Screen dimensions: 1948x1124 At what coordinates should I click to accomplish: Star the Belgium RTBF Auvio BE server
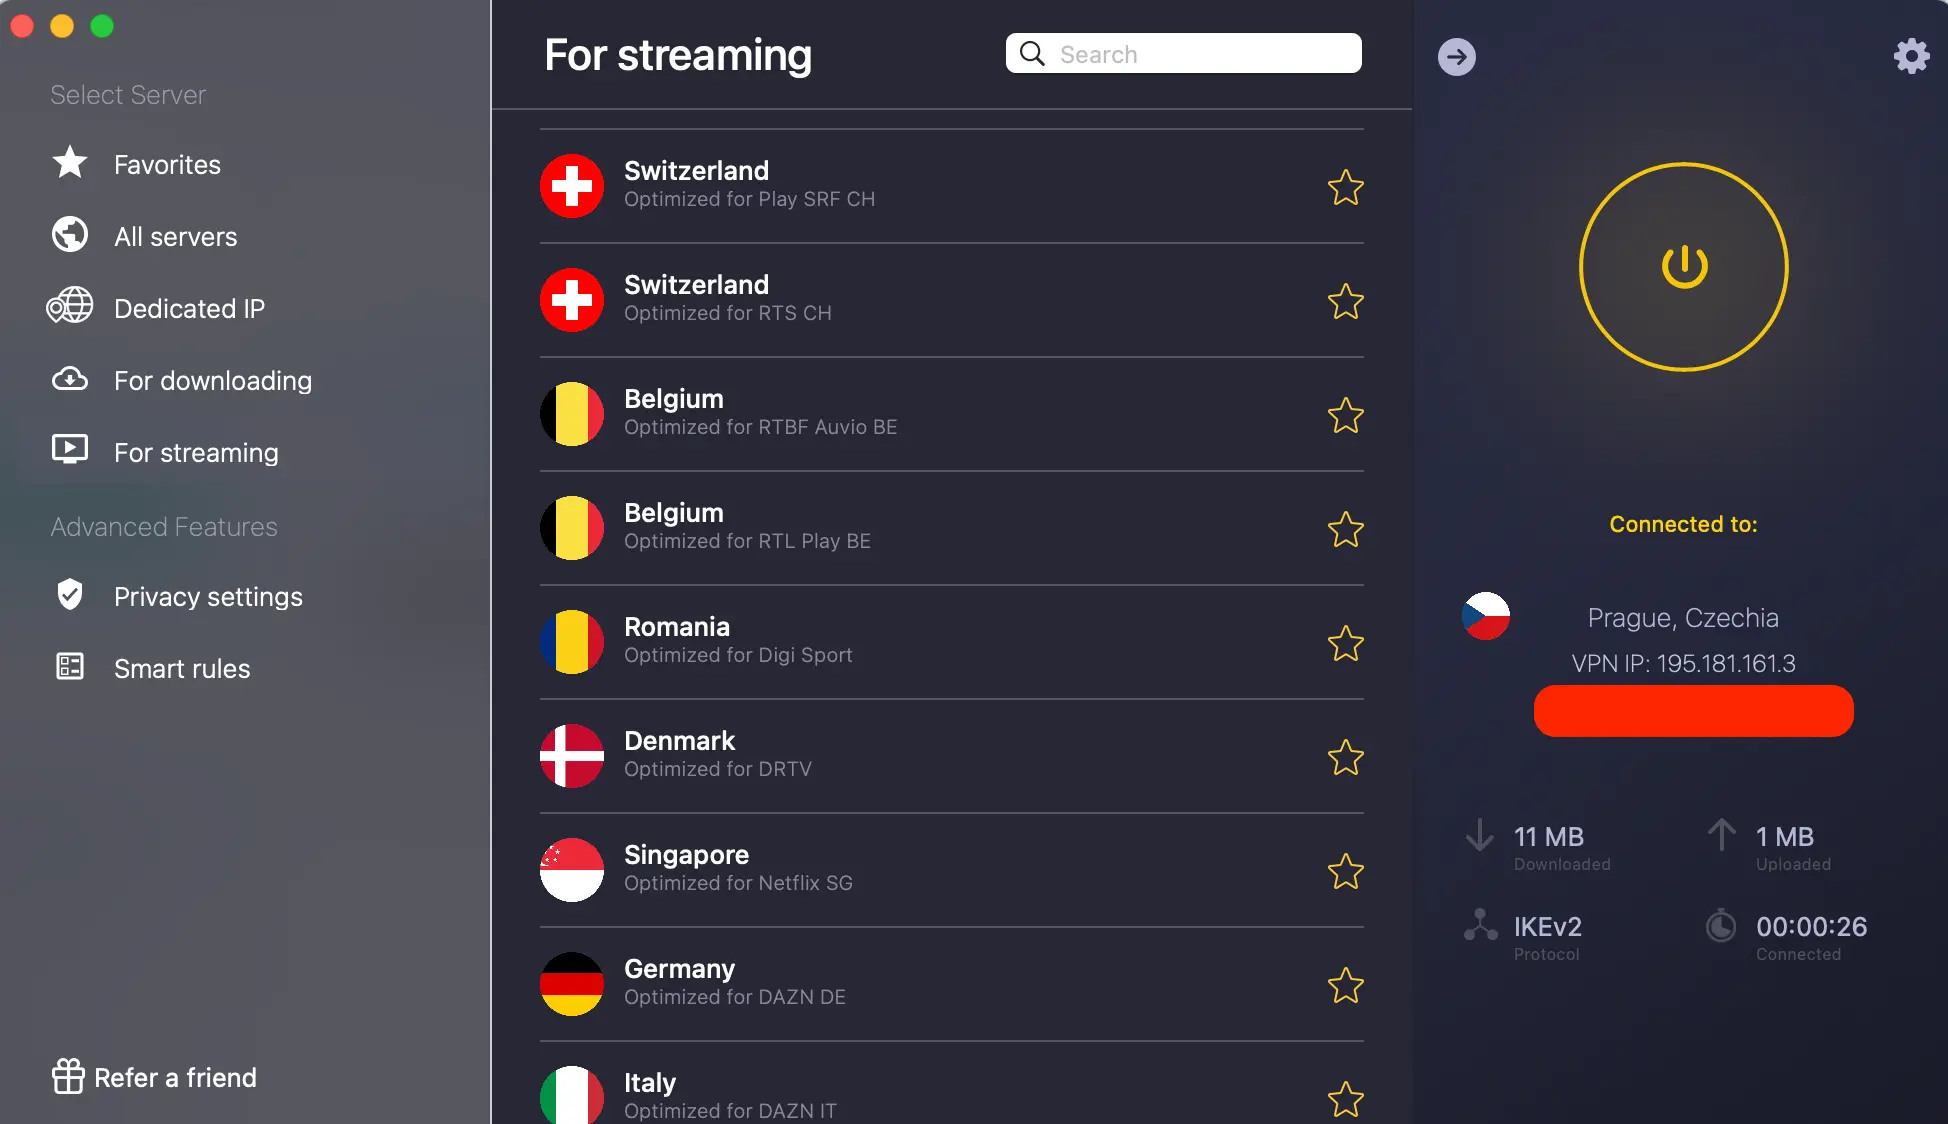pyautogui.click(x=1345, y=415)
